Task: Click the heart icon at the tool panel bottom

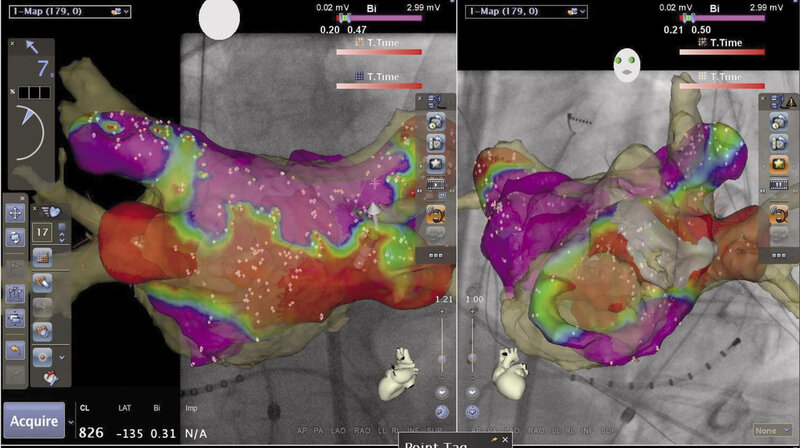Action: click(51, 378)
